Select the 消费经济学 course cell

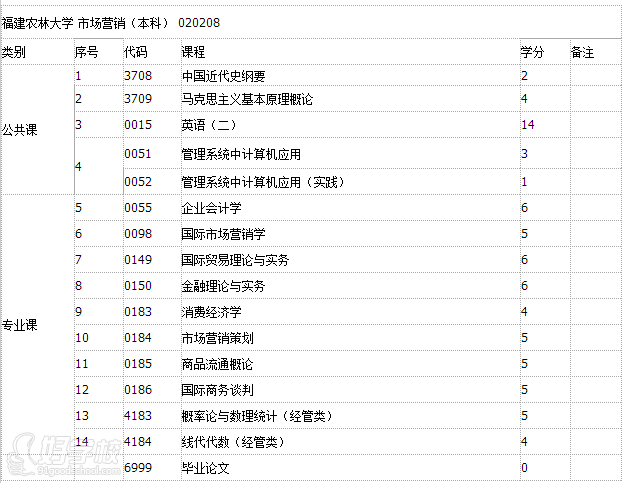click(211, 312)
